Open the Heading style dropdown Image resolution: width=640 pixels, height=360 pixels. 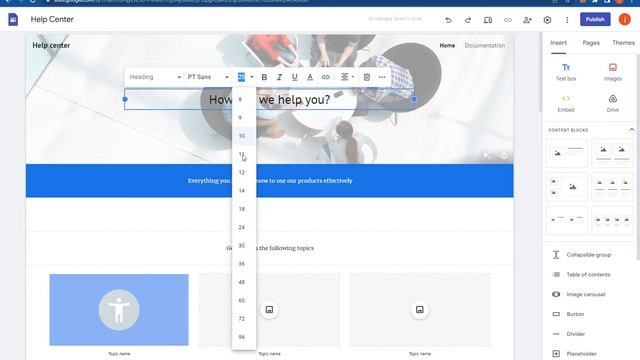[x=155, y=77]
